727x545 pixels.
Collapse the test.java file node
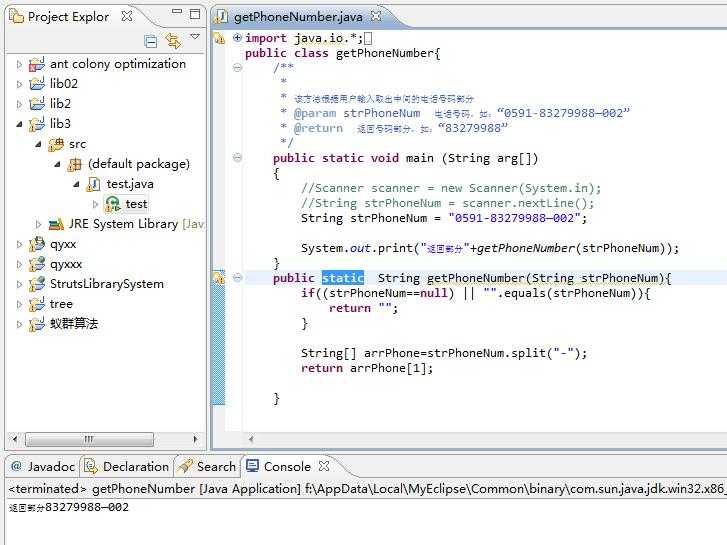[76, 184]
